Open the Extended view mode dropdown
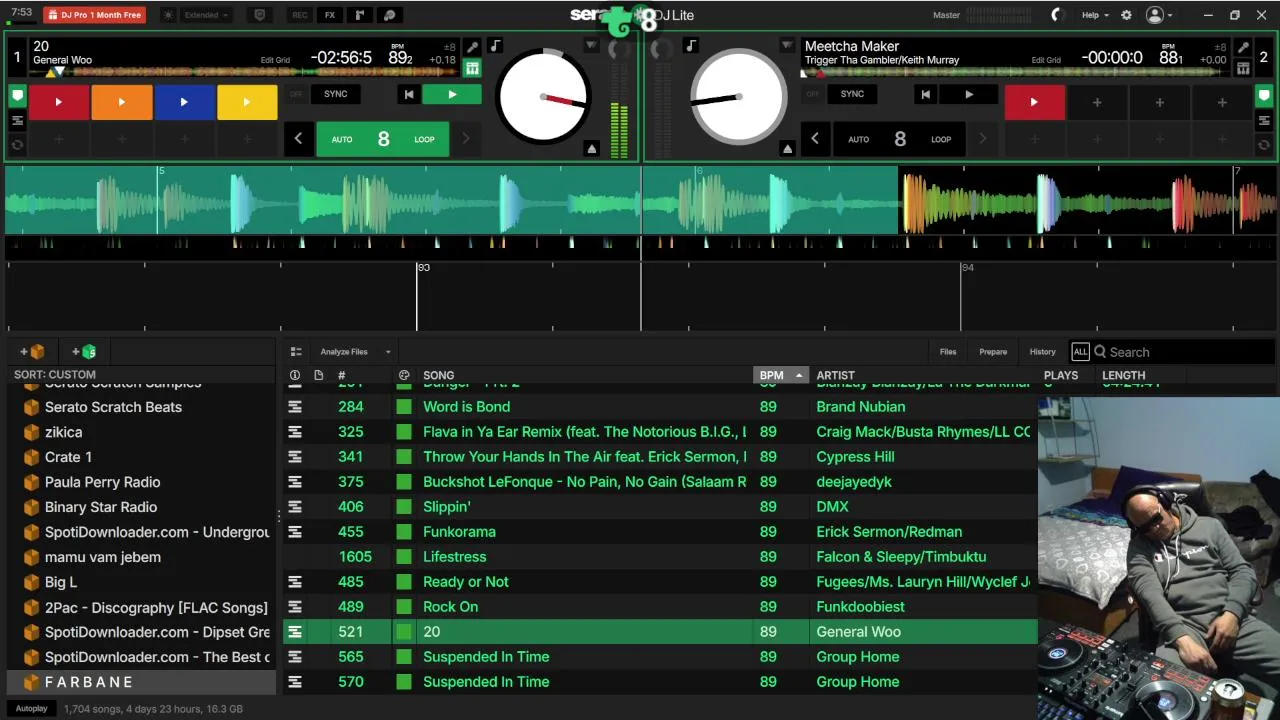Image resolution: width=1280 pixels, height=720 pixels. pos(207,15)
